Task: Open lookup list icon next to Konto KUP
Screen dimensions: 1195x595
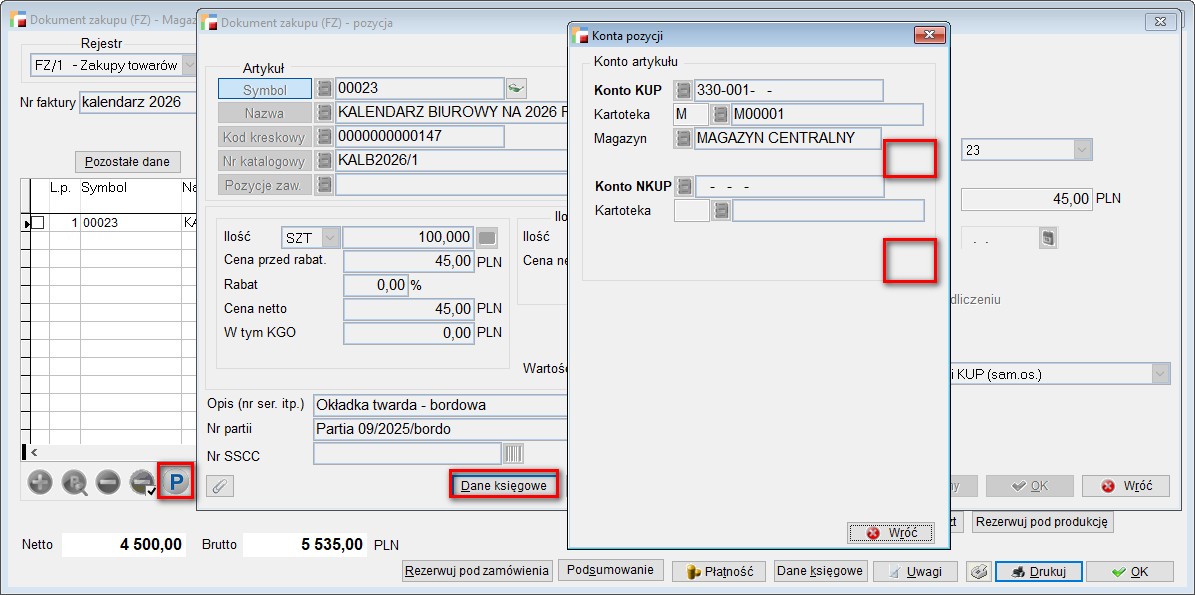Action: click(x=683, y=90)
